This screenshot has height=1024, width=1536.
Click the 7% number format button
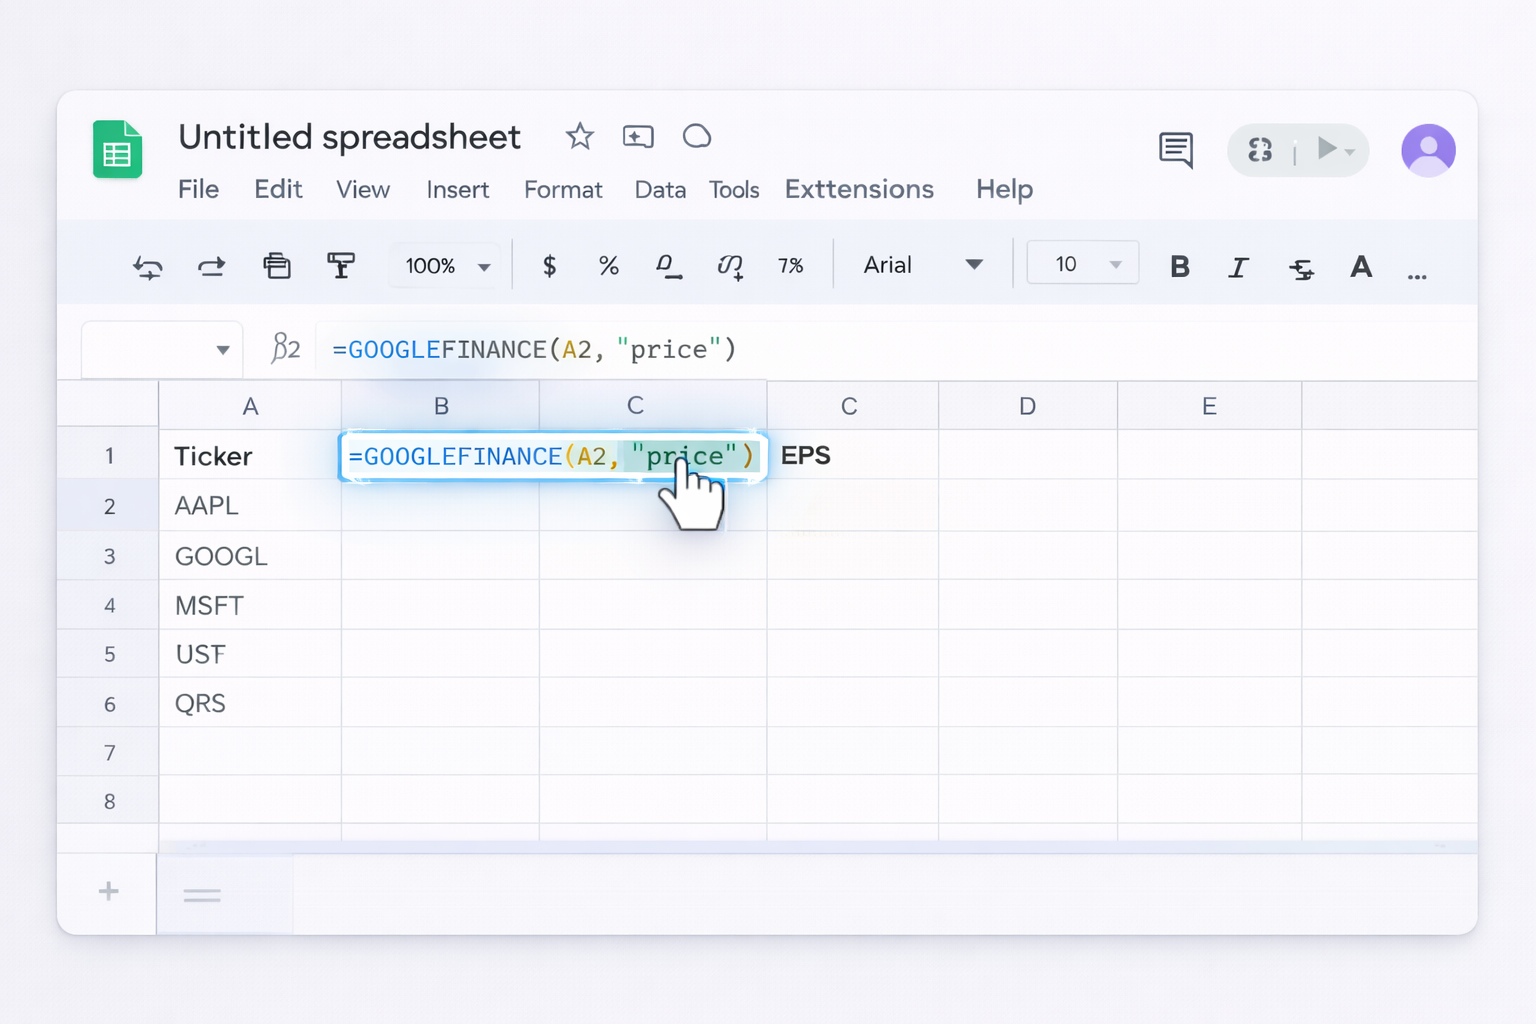791,266
